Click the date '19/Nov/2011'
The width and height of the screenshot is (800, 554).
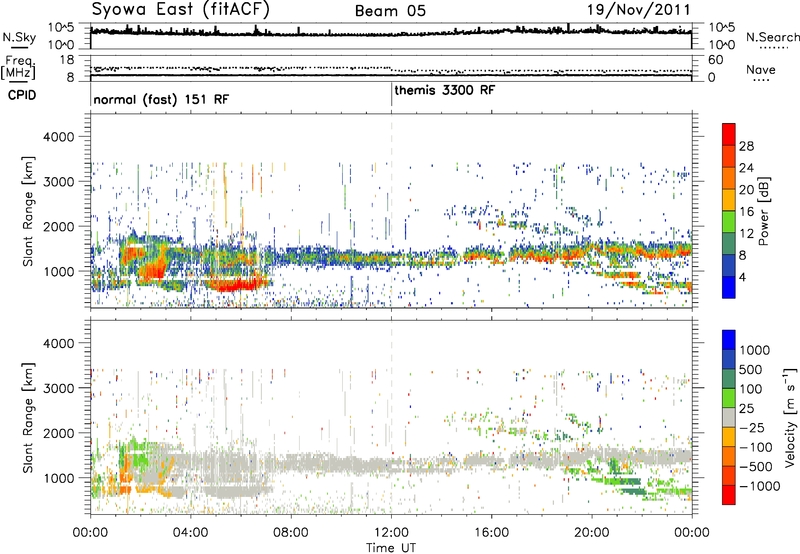click(639, 10)
